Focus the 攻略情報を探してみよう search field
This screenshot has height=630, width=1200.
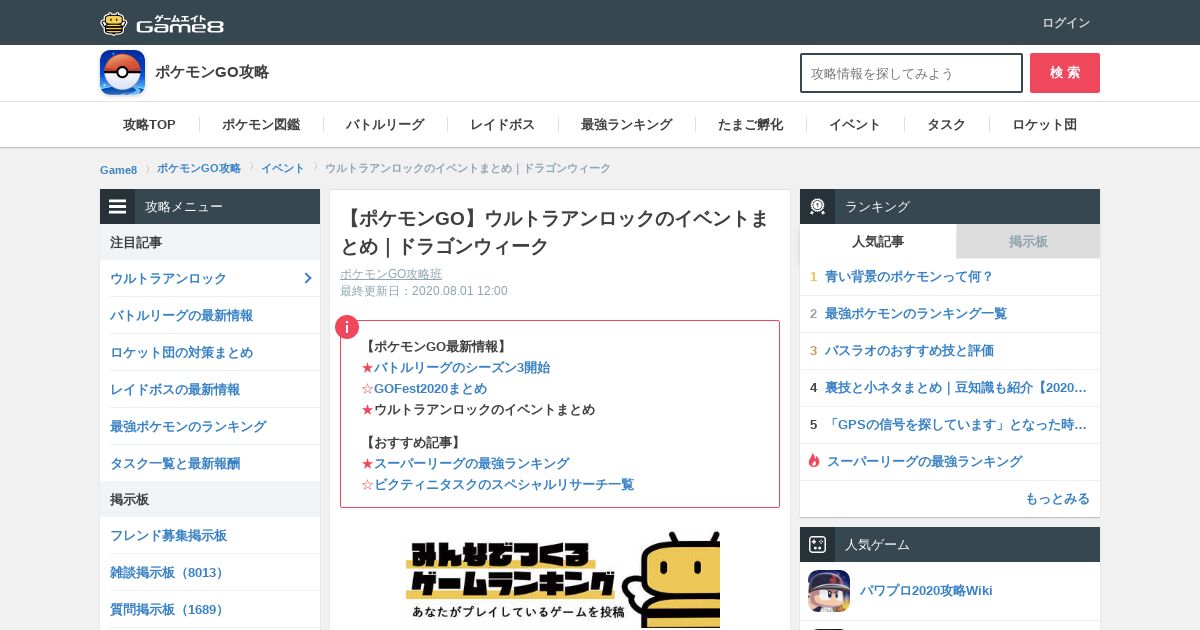[x=911, y=73]
